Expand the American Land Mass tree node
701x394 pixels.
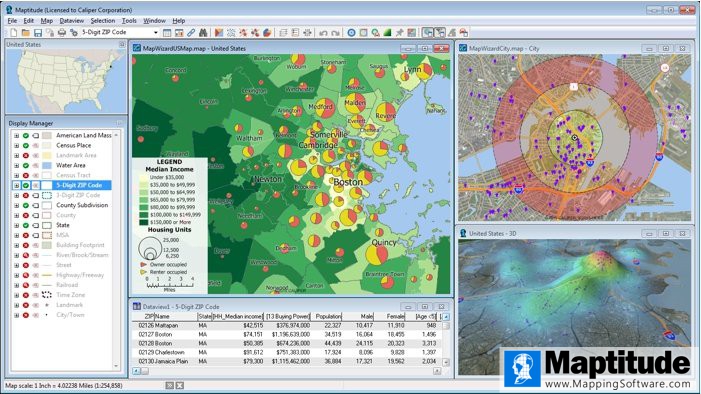click(17, 136)
